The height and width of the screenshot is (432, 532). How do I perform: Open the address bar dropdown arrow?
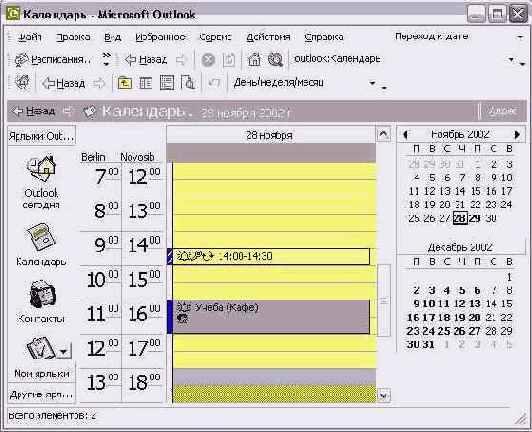click(x=511, y=60)
